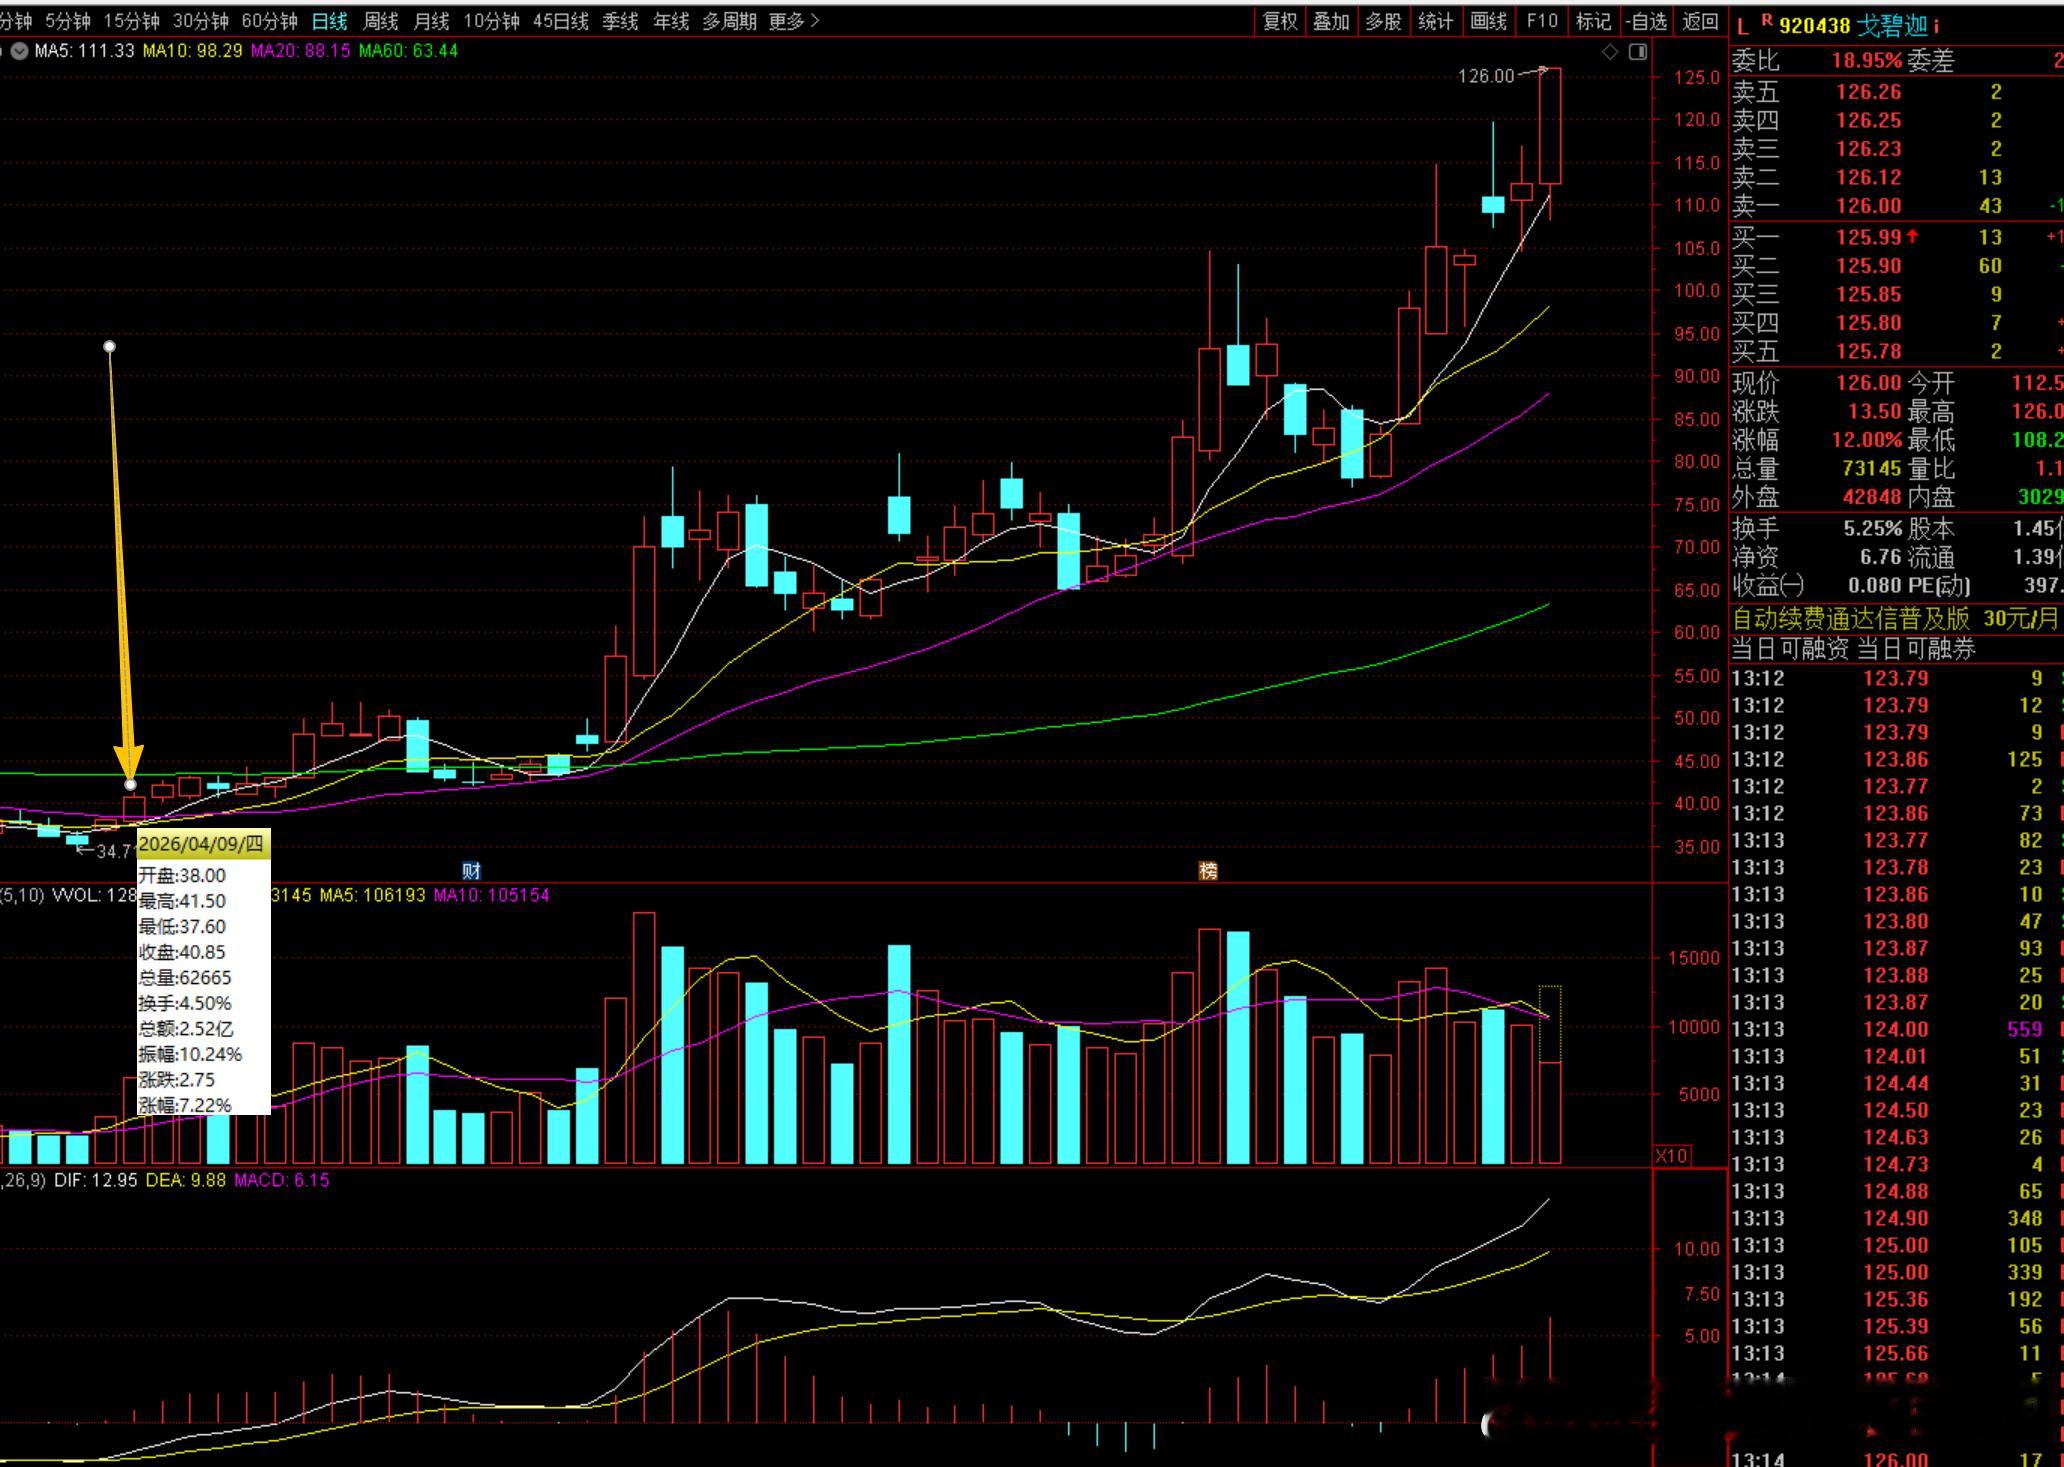
Task: Click the 委比 value 18.95%
Action: pyautogui.click(x=1867, y=61)
